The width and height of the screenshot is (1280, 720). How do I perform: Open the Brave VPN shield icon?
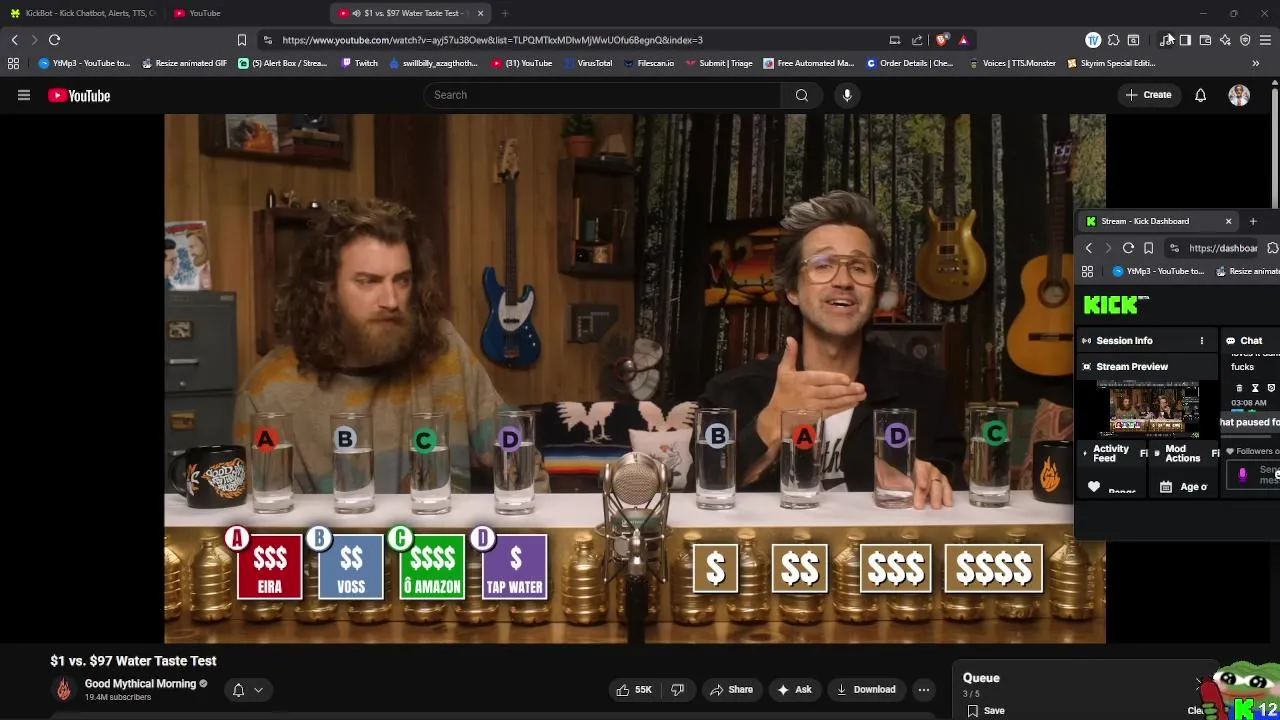tap(1245, 40)
